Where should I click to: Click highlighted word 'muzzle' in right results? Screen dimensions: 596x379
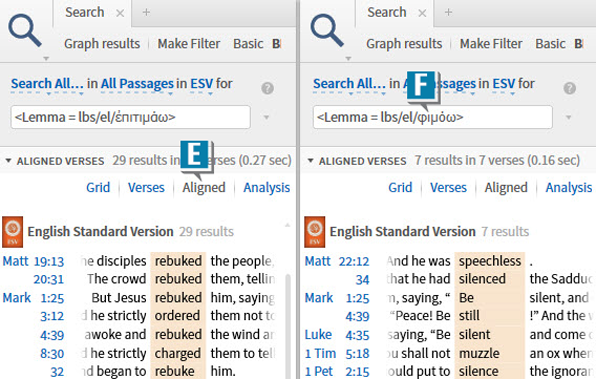tap(479, 354)
